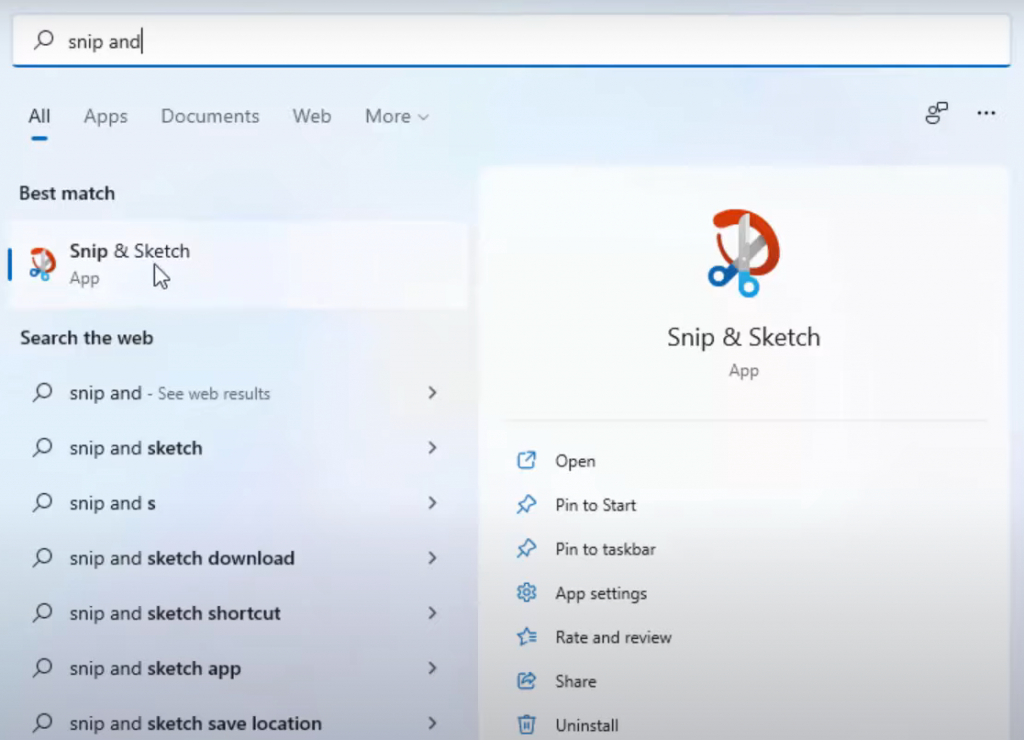This screenshot has height=740, width=1024.
Task: Click the Uninstall trash can icon
Action: click(x=526, y=724)
